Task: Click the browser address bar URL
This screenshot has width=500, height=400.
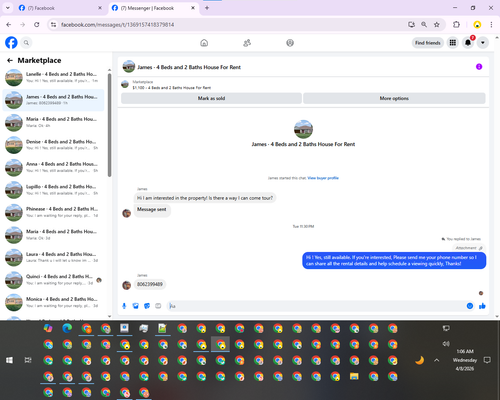Action: [118, 25]
